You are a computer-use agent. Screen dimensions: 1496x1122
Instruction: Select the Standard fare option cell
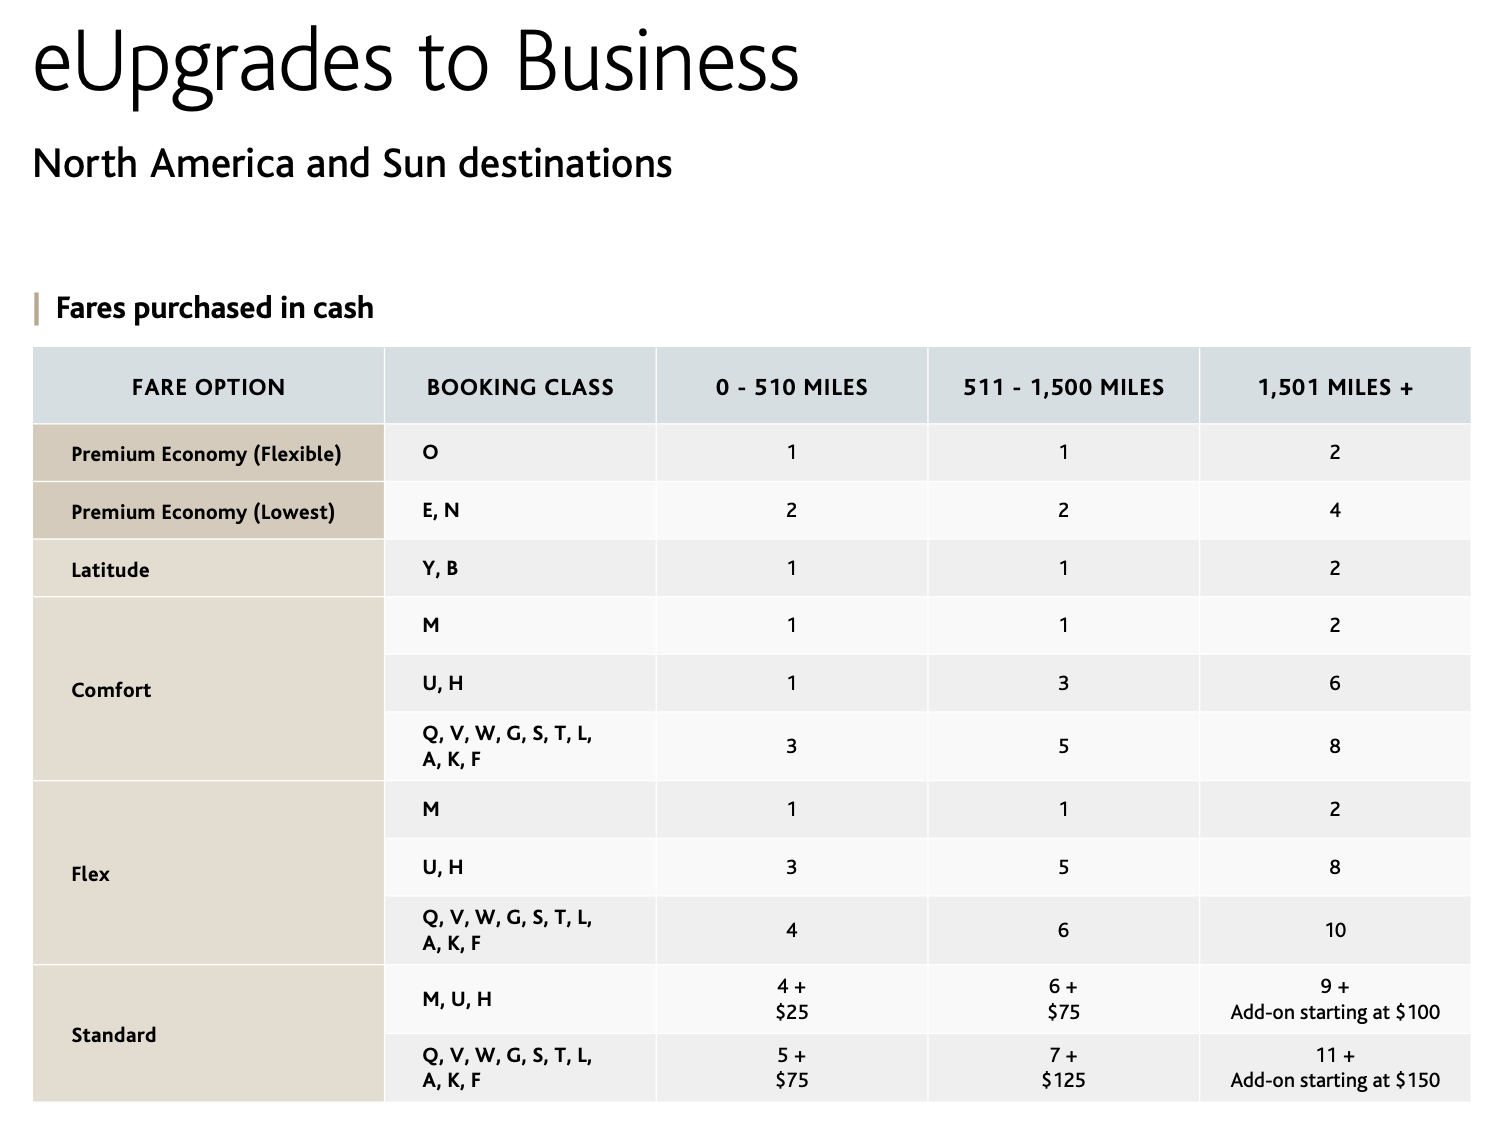pyautogui.click(x=113, y=1035)
